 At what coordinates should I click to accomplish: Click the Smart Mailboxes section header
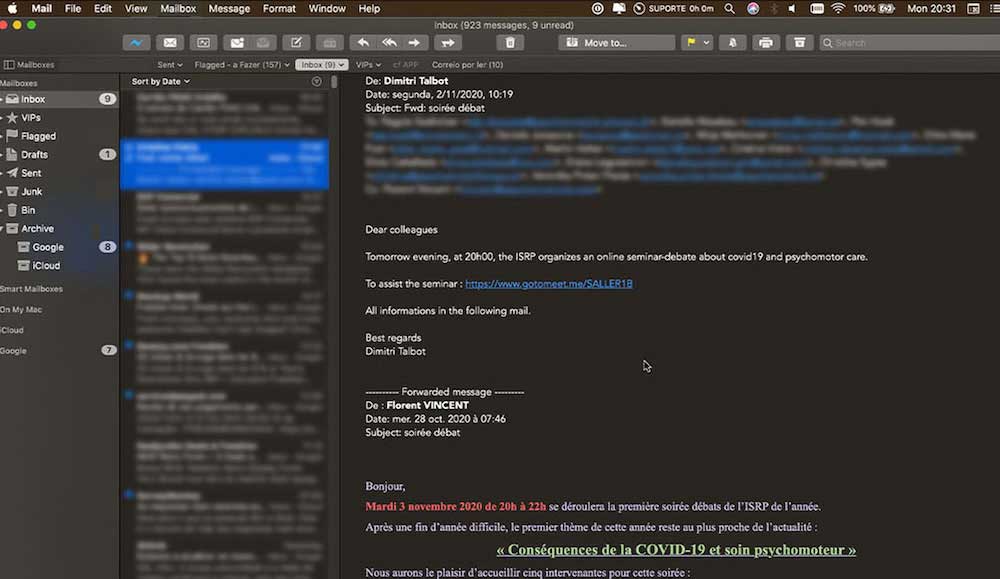[31, 289]
